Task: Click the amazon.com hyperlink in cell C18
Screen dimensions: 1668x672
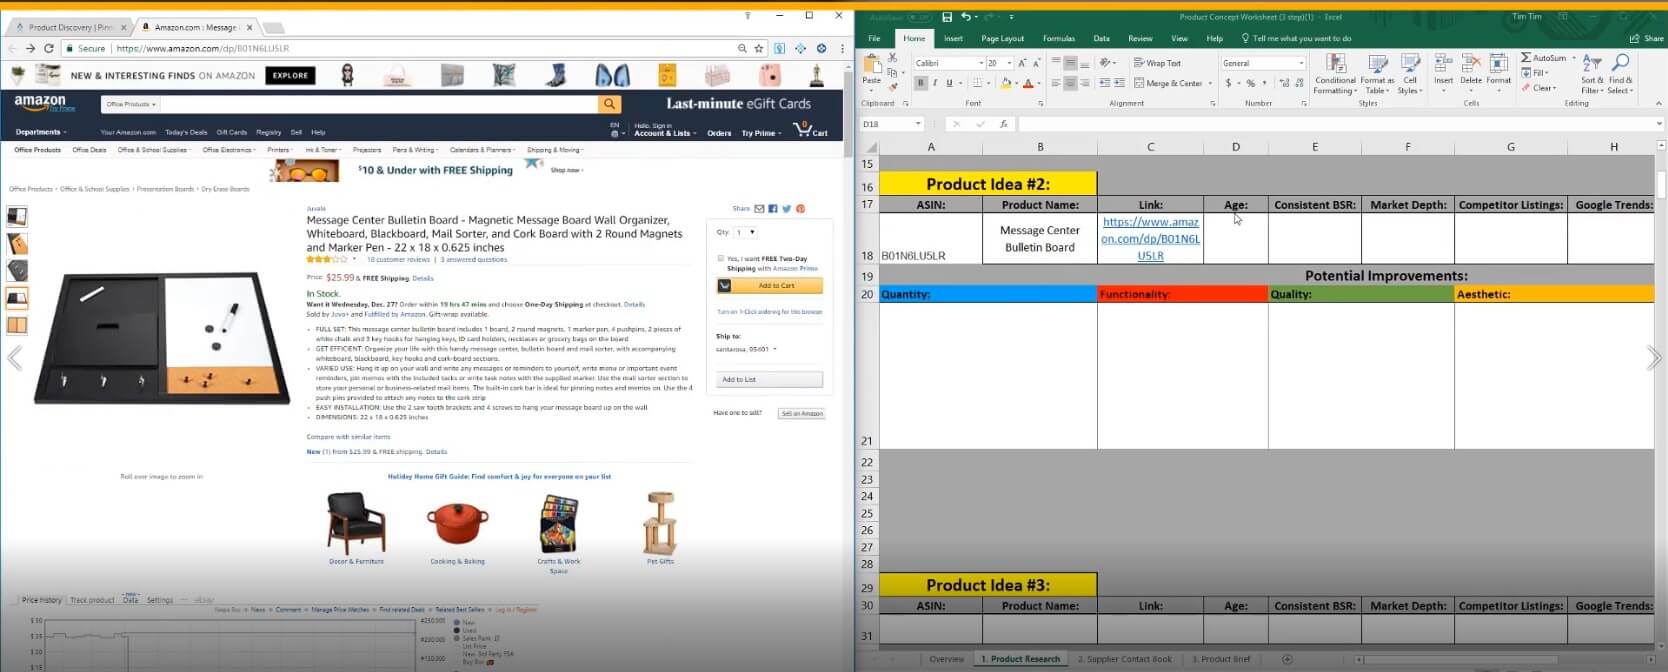Action: [1150, 239]
